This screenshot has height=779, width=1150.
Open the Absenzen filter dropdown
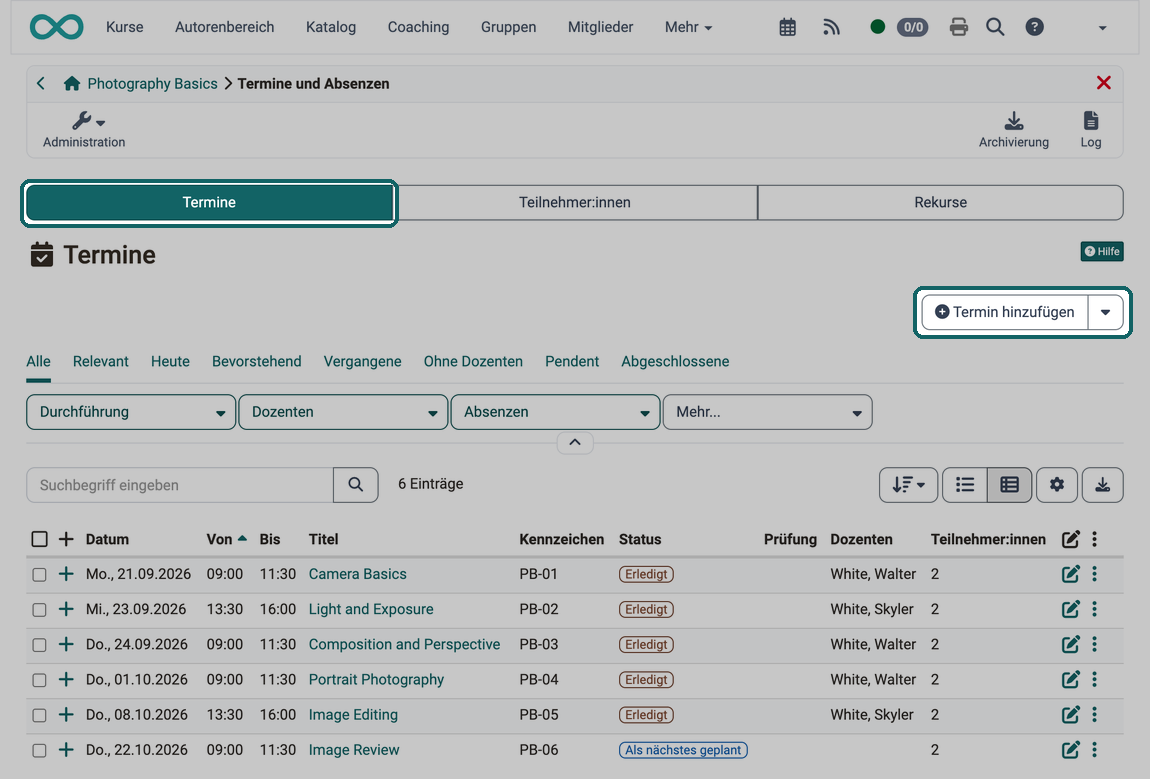tap(555, 412)
